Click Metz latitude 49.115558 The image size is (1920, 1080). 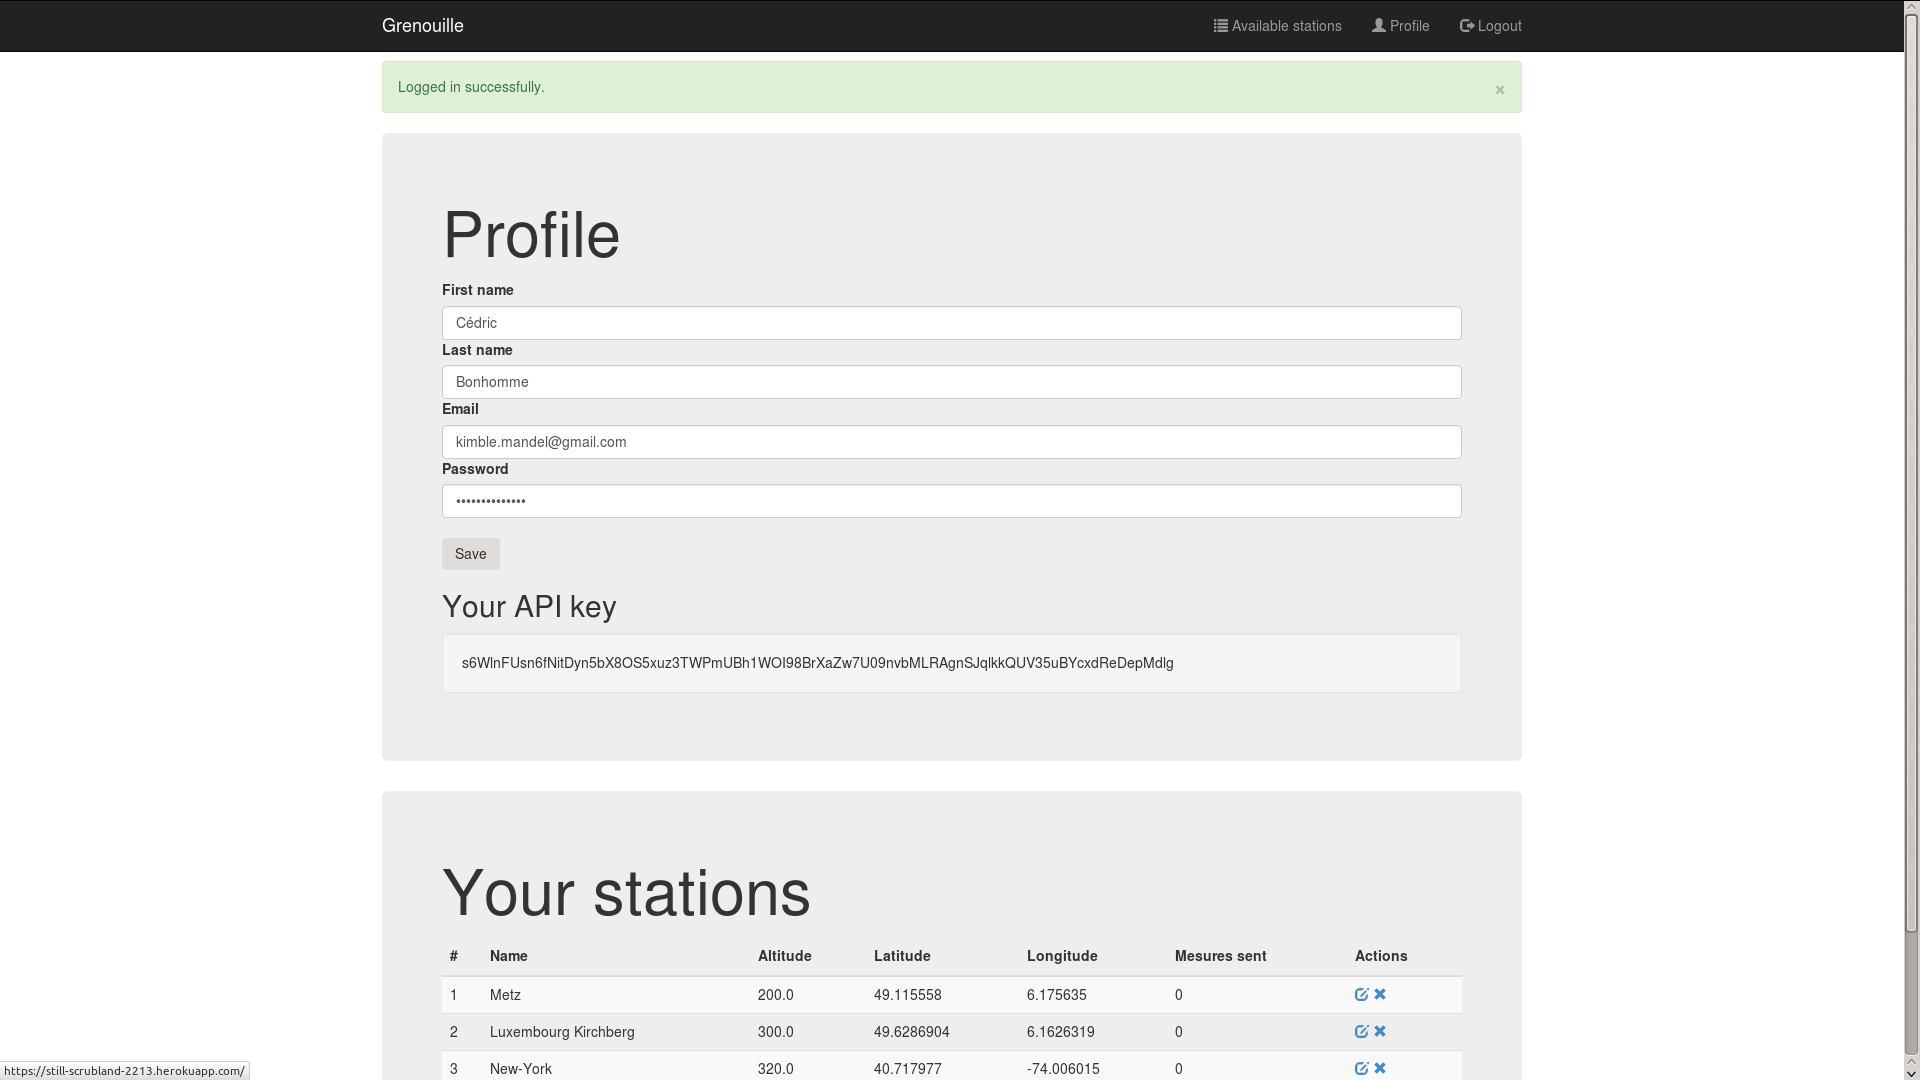907,995
